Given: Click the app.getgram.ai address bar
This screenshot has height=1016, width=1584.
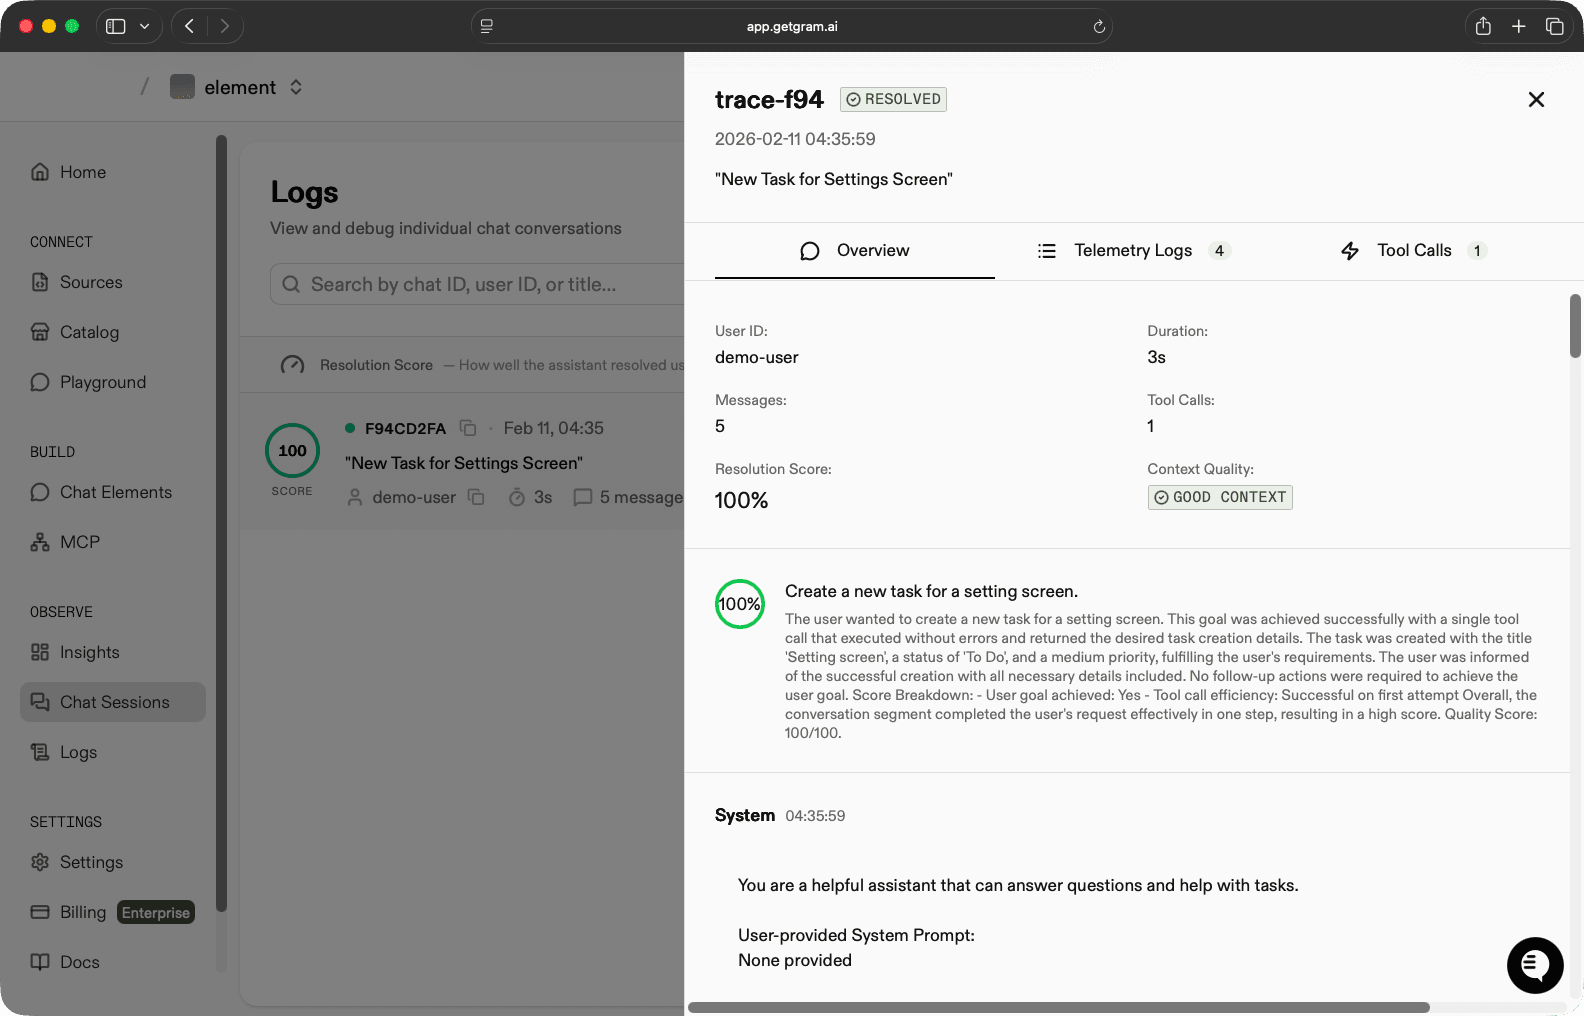Looking at the screenshot, I should click(x=792, y=27).
